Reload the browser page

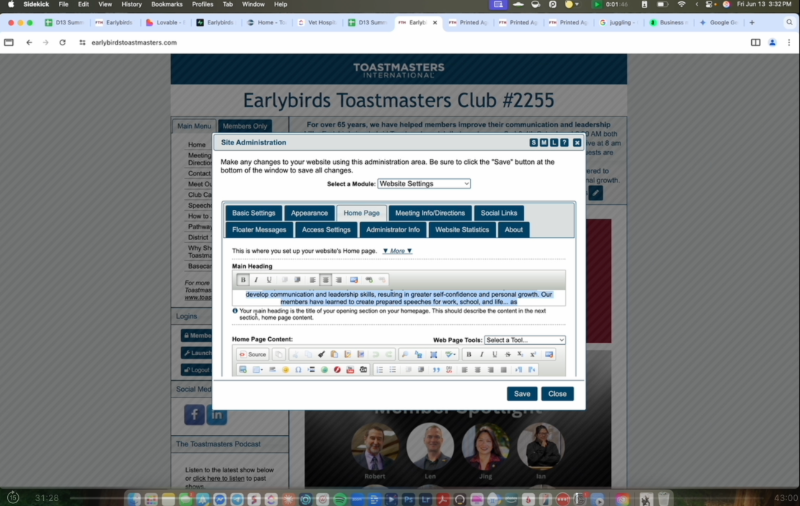(62, 42)
